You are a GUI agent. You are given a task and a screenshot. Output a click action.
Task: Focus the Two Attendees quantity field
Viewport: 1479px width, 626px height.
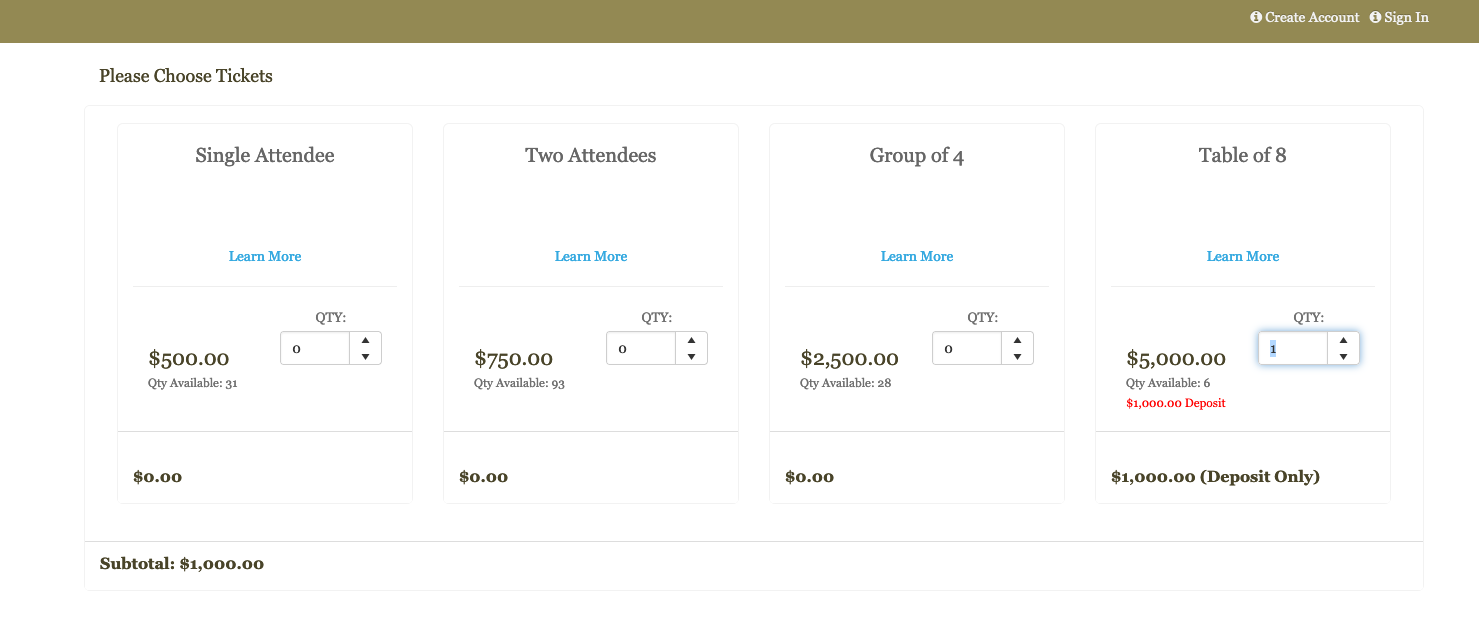click(x=641, y=348)
